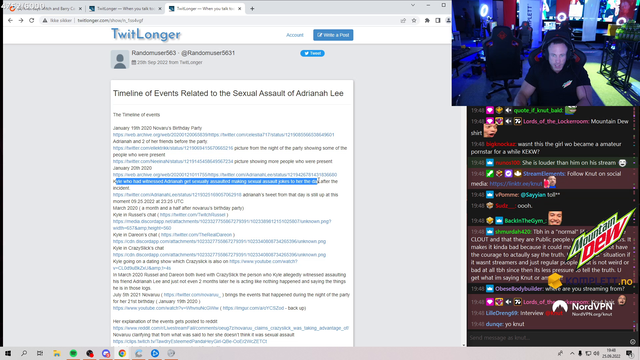This screenshot has height=360, width=640.
Task: Open the tab search dropdown chevron
Action: (413, 5)
